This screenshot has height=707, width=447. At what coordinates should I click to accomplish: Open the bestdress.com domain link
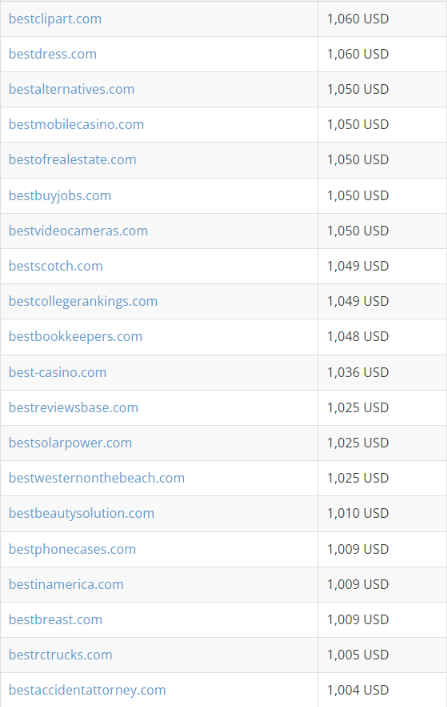coord(52,54)
